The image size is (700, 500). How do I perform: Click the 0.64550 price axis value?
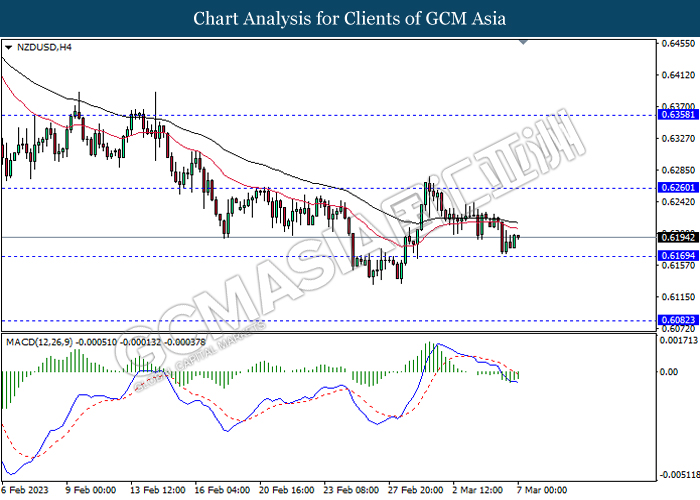[x=678, y=43]
